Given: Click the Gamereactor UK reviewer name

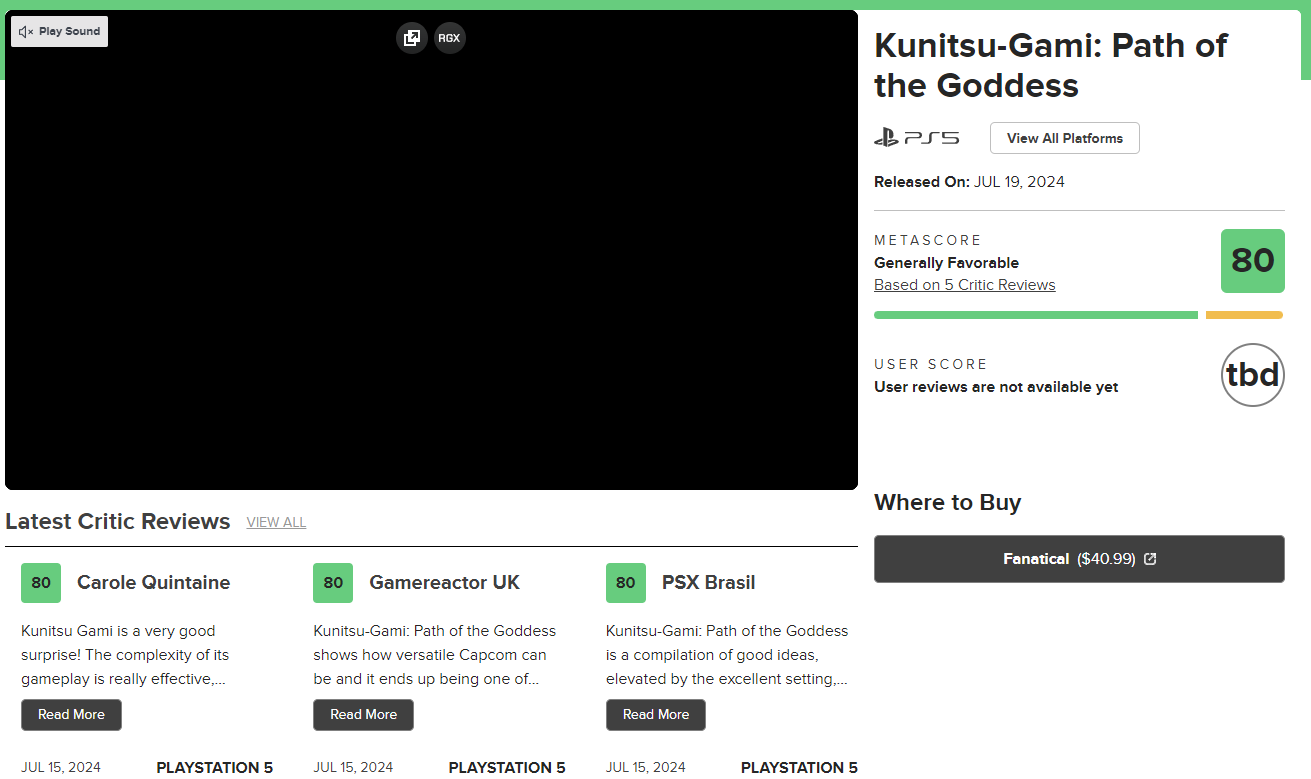Looking at the screenshot, I should (x=444, y=583).
